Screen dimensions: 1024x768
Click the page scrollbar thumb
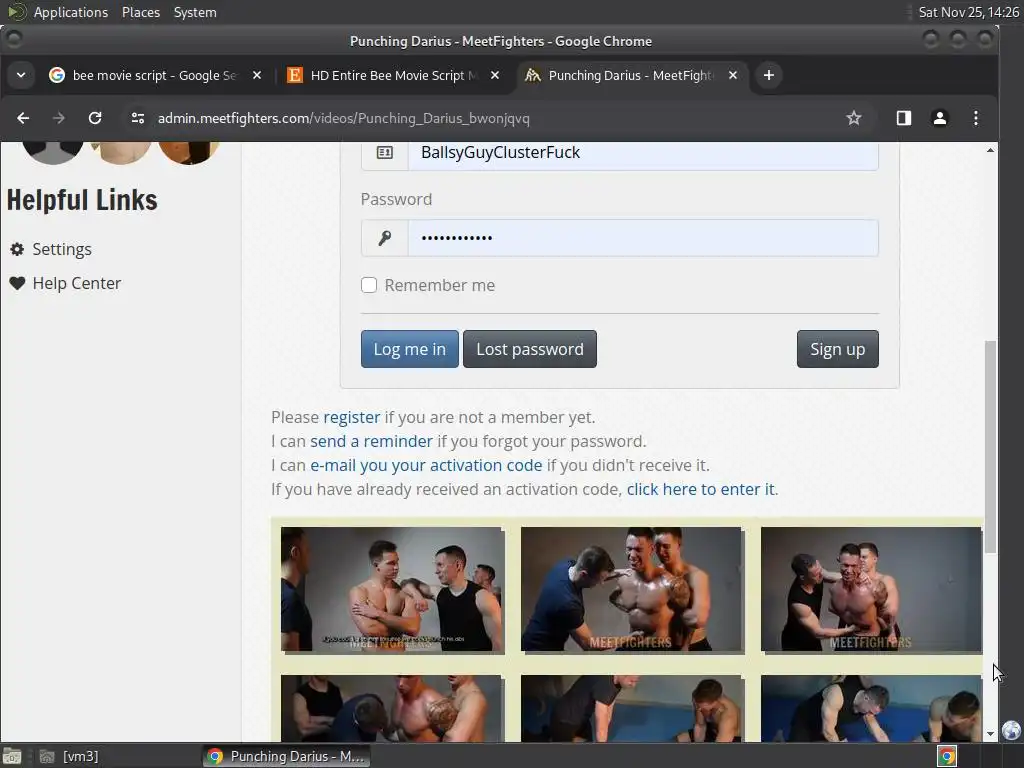[x=991, y=447]
